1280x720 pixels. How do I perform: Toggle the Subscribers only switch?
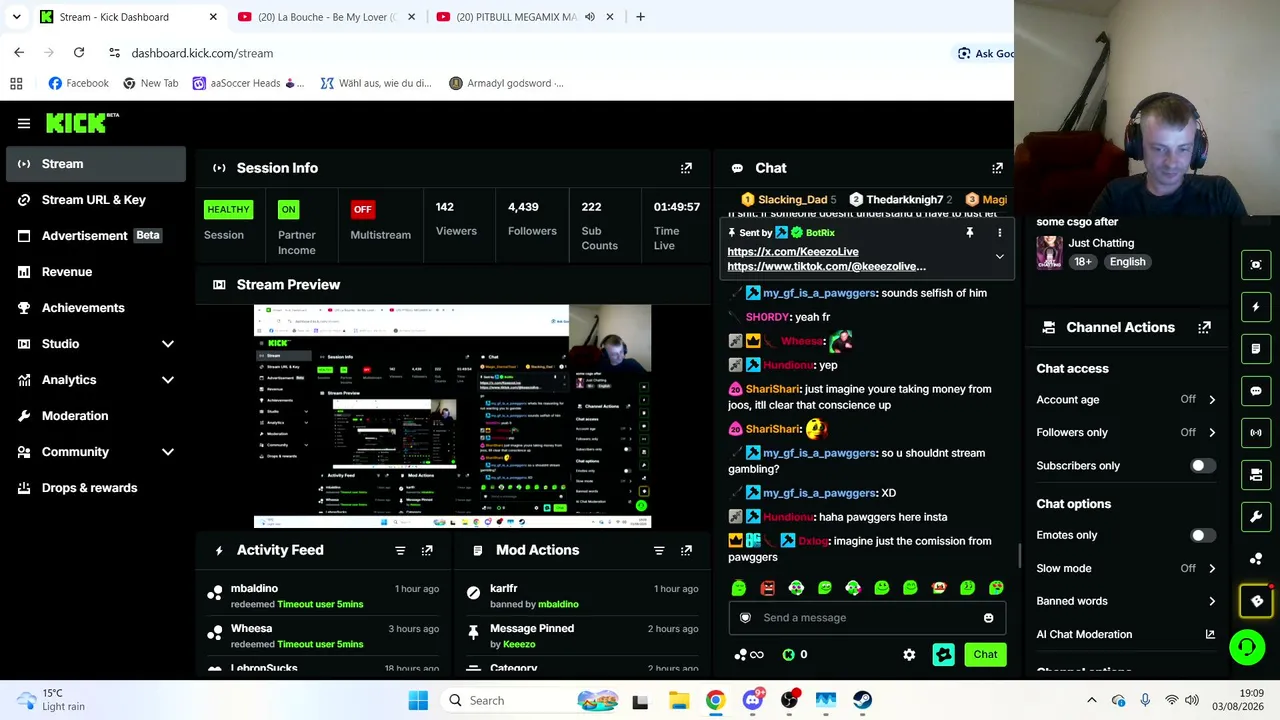[x=1203, y=466]
